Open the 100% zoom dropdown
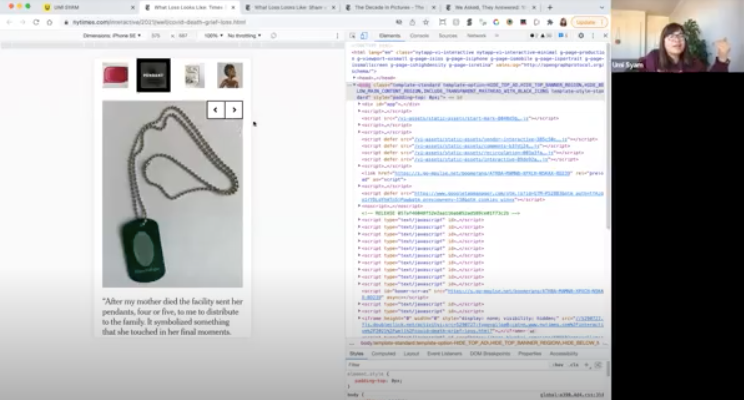Screen dimensions: 744x400 (214, 36)
